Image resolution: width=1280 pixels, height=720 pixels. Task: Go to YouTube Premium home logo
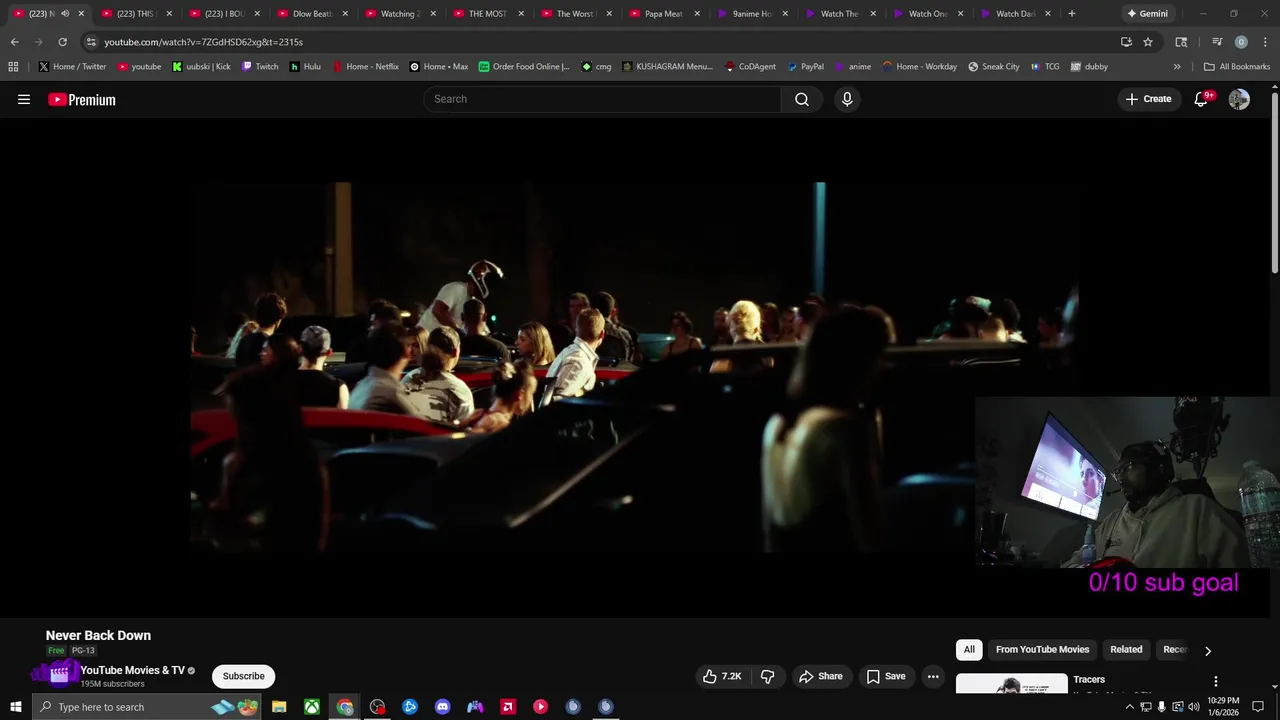pyautogui.click(x=82, y=99)
